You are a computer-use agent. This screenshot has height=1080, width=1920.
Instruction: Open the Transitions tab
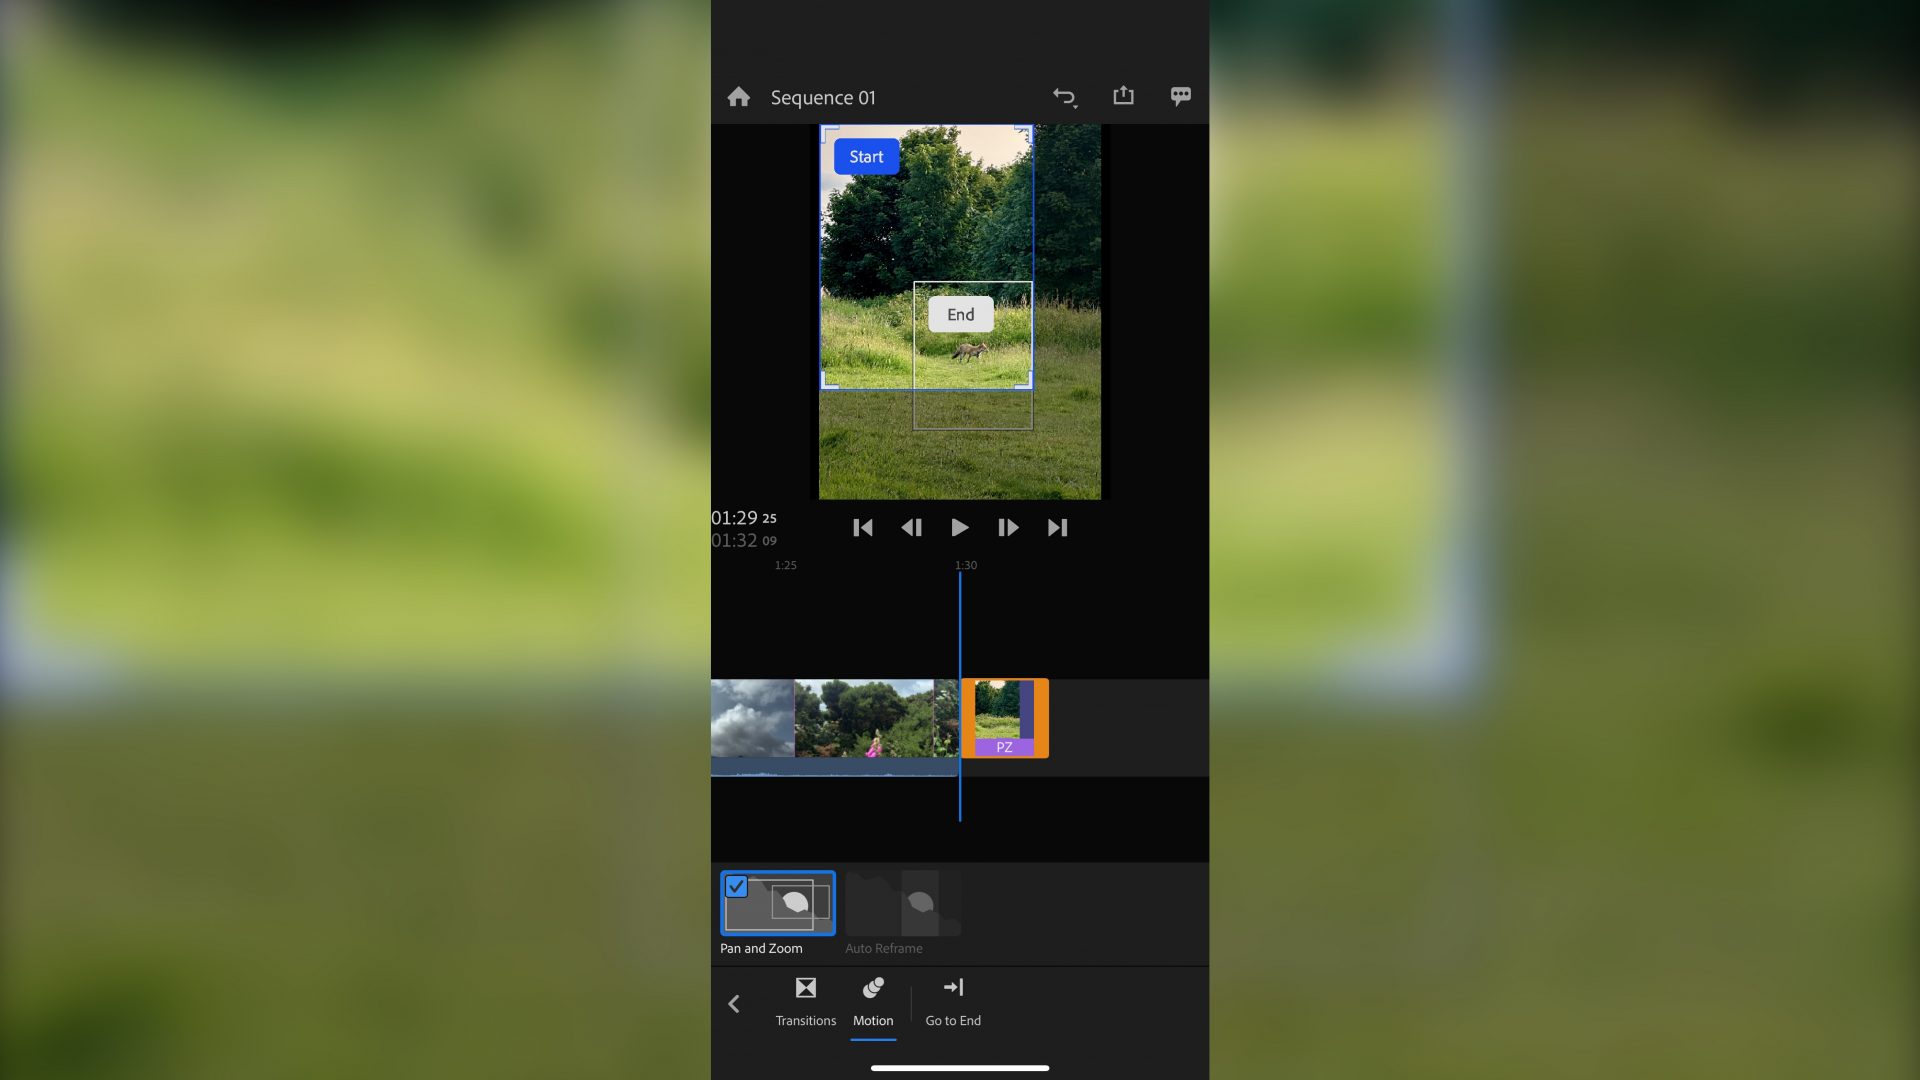pos(805,1001)
